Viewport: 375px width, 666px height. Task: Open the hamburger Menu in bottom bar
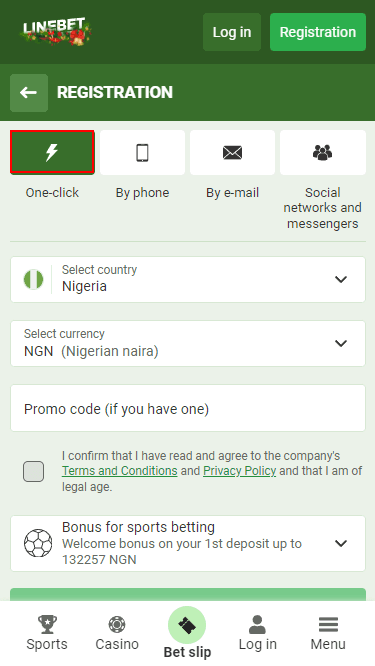pyautogui.click(x=328, y=624)
